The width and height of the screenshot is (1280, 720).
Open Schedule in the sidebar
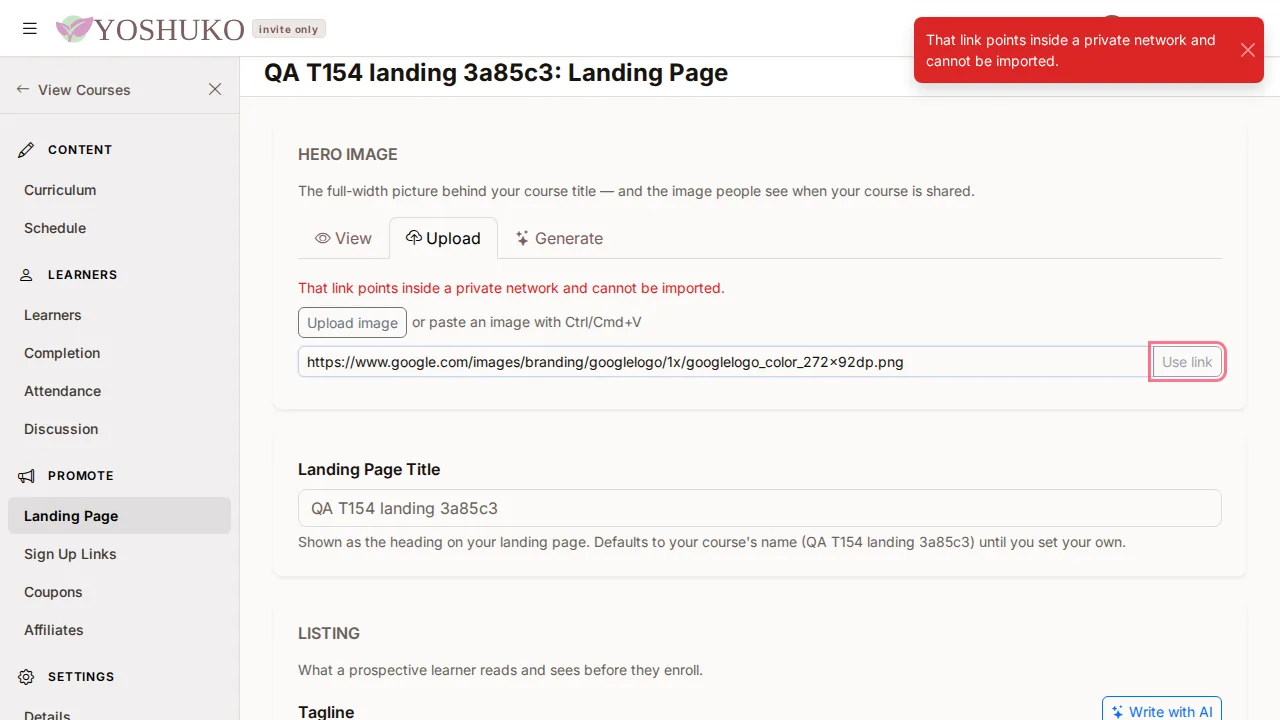tap(119, 228)
